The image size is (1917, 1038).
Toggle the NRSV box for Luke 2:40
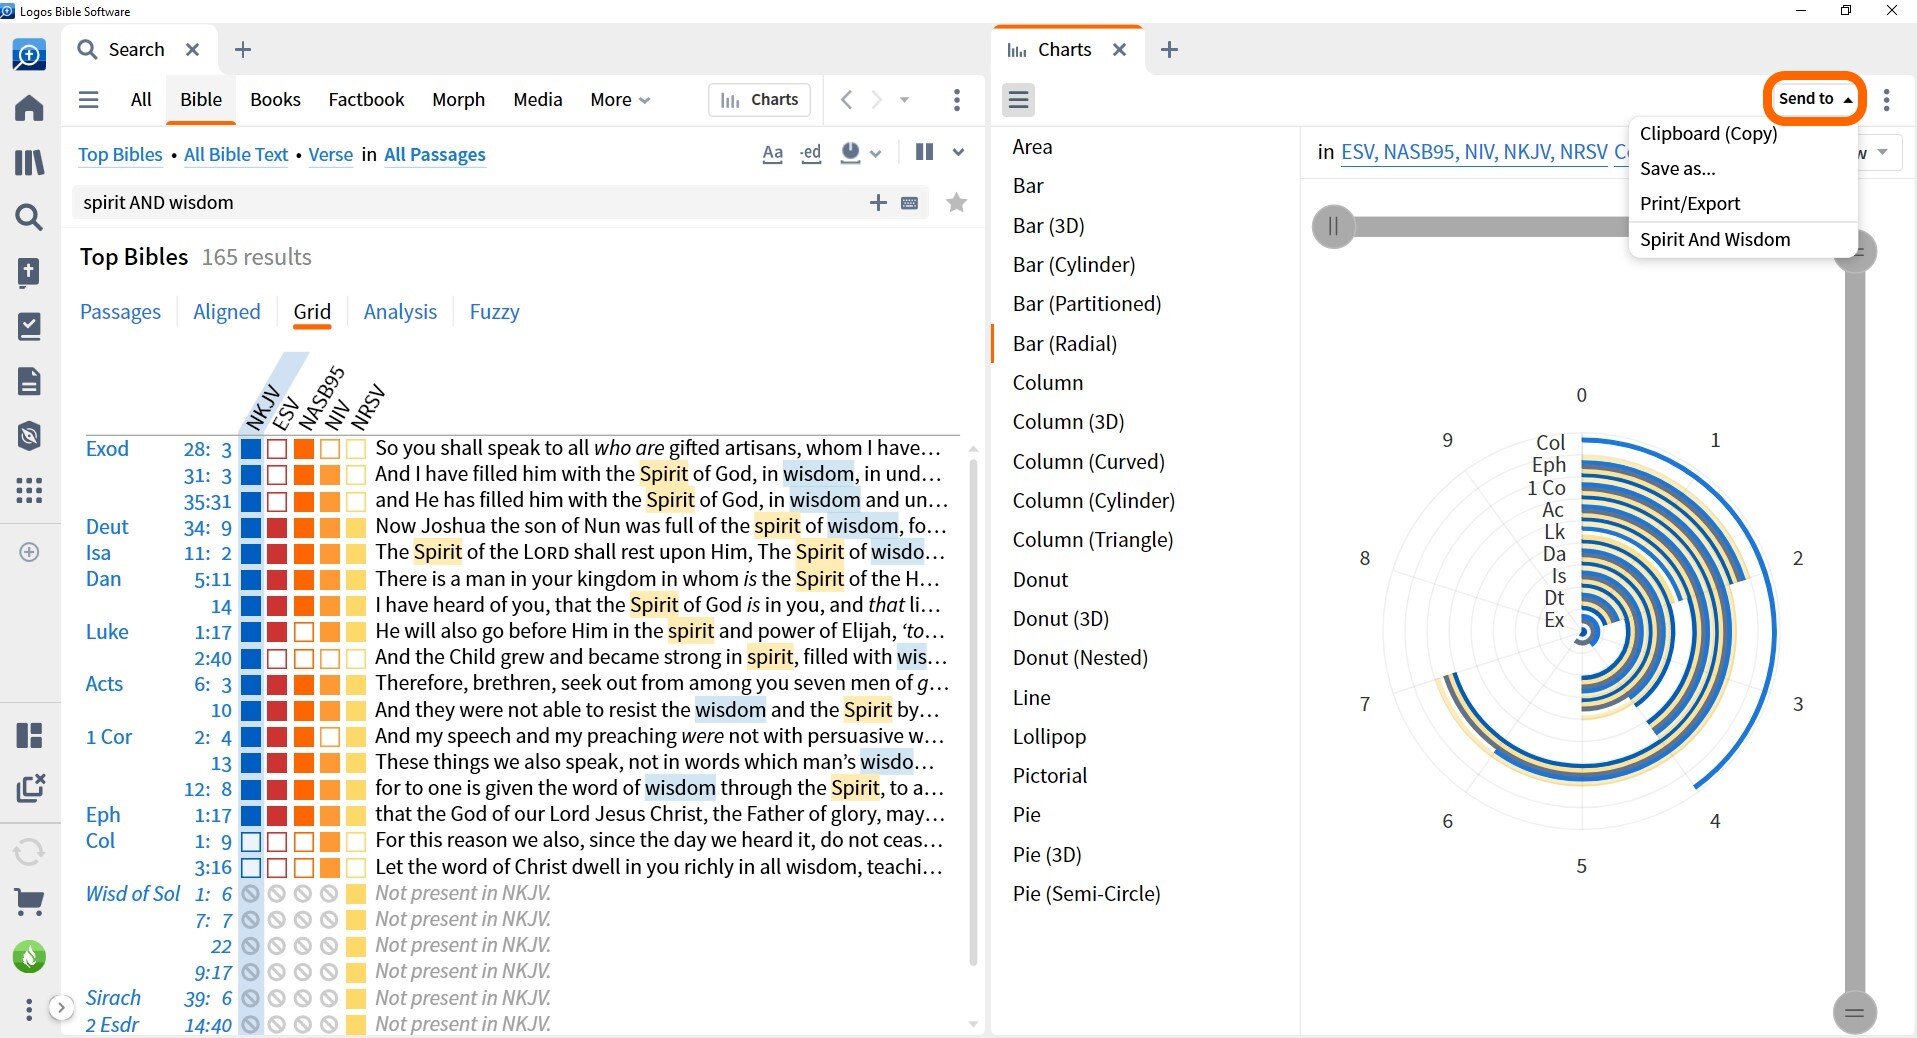click(x=355, y=658)
